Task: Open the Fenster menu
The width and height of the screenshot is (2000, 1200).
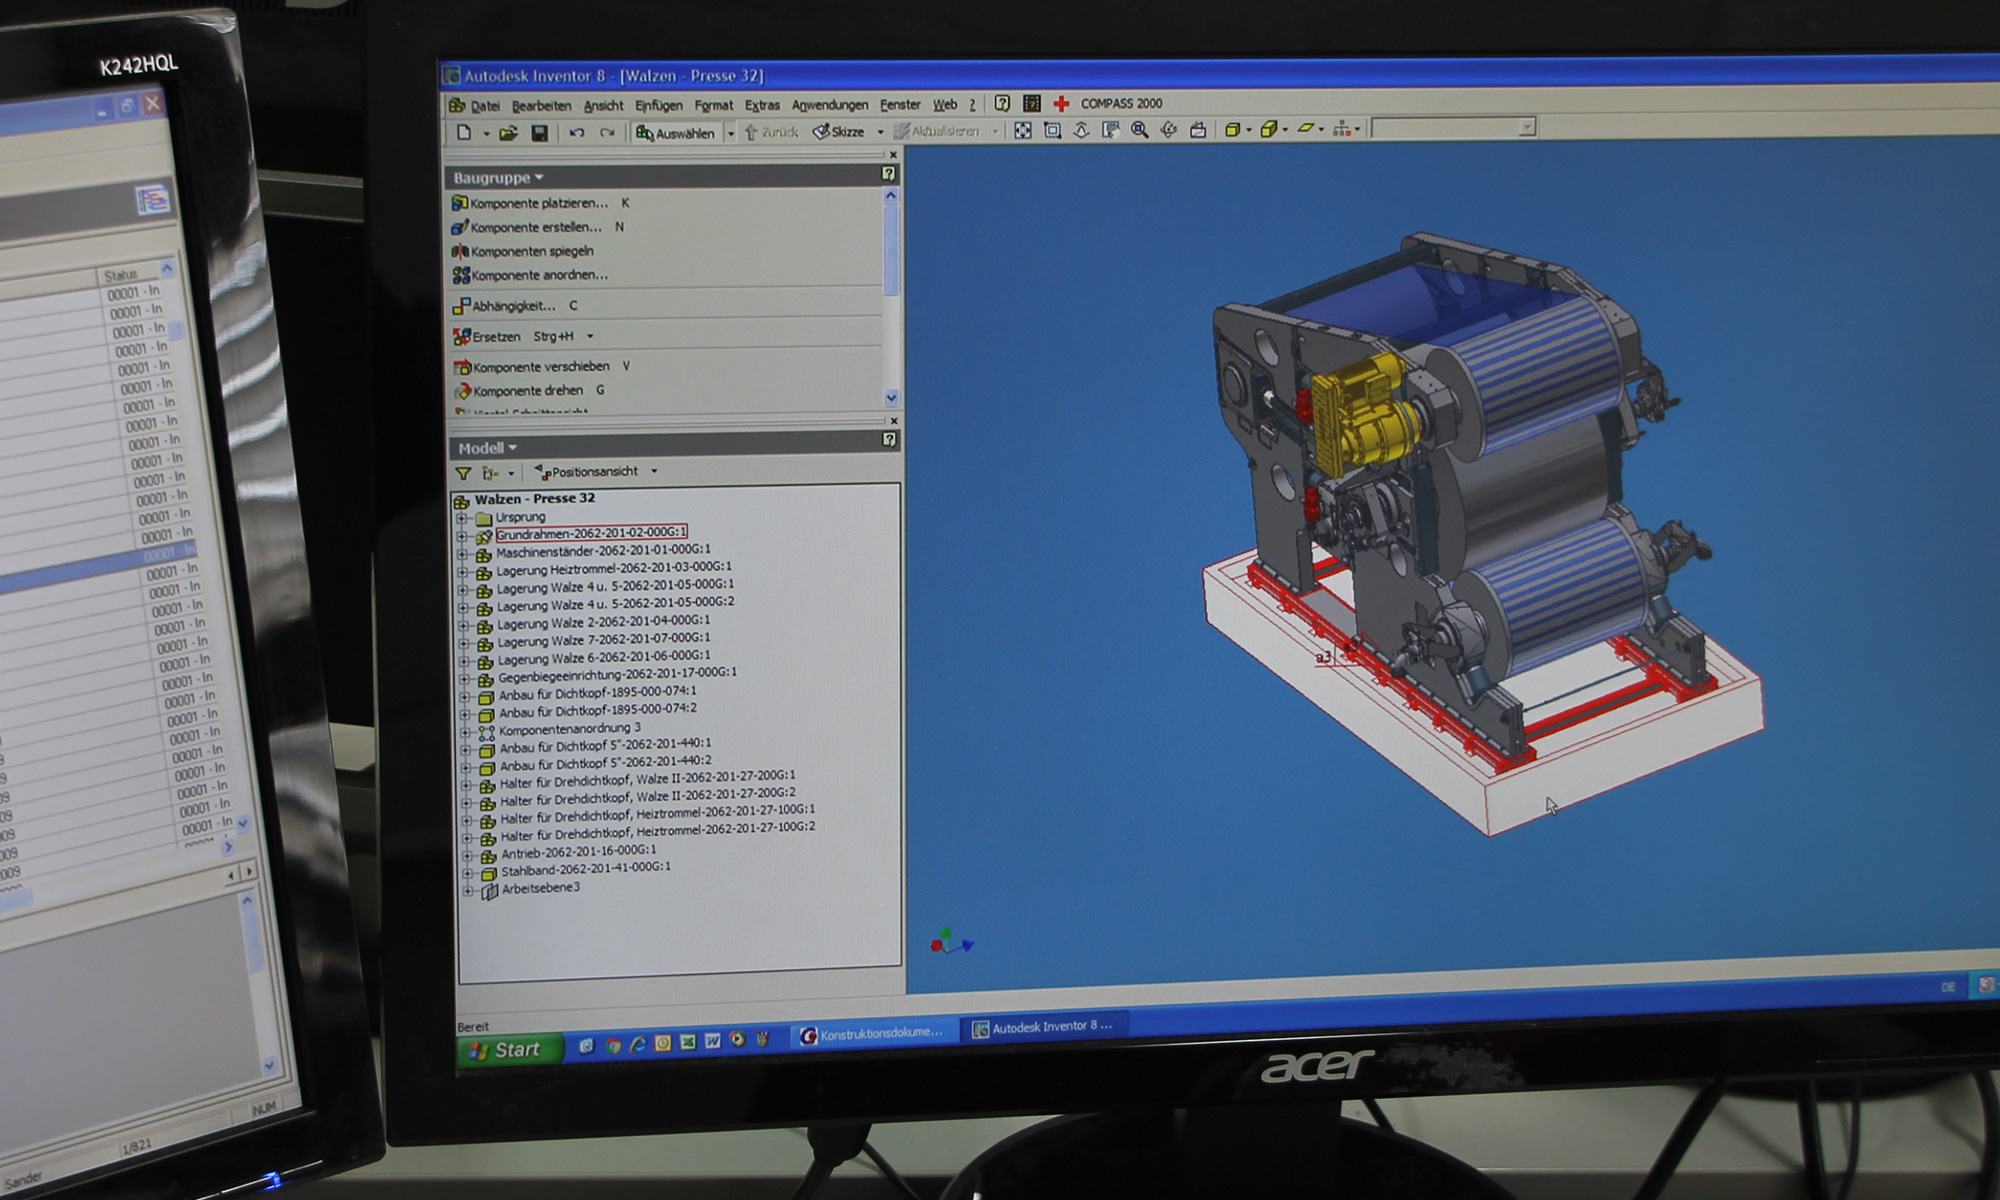Action: [900, 104]
